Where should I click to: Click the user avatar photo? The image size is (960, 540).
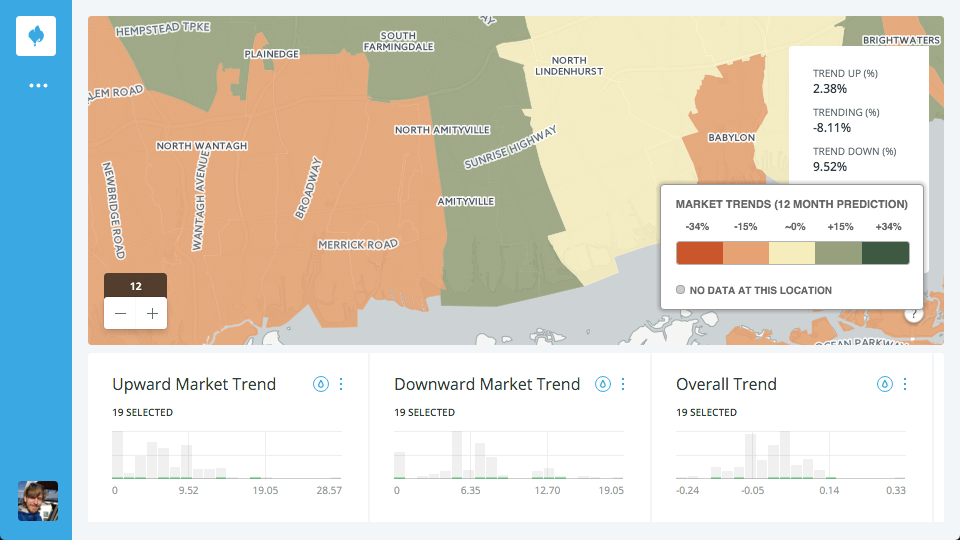click(x=38, y=501)
